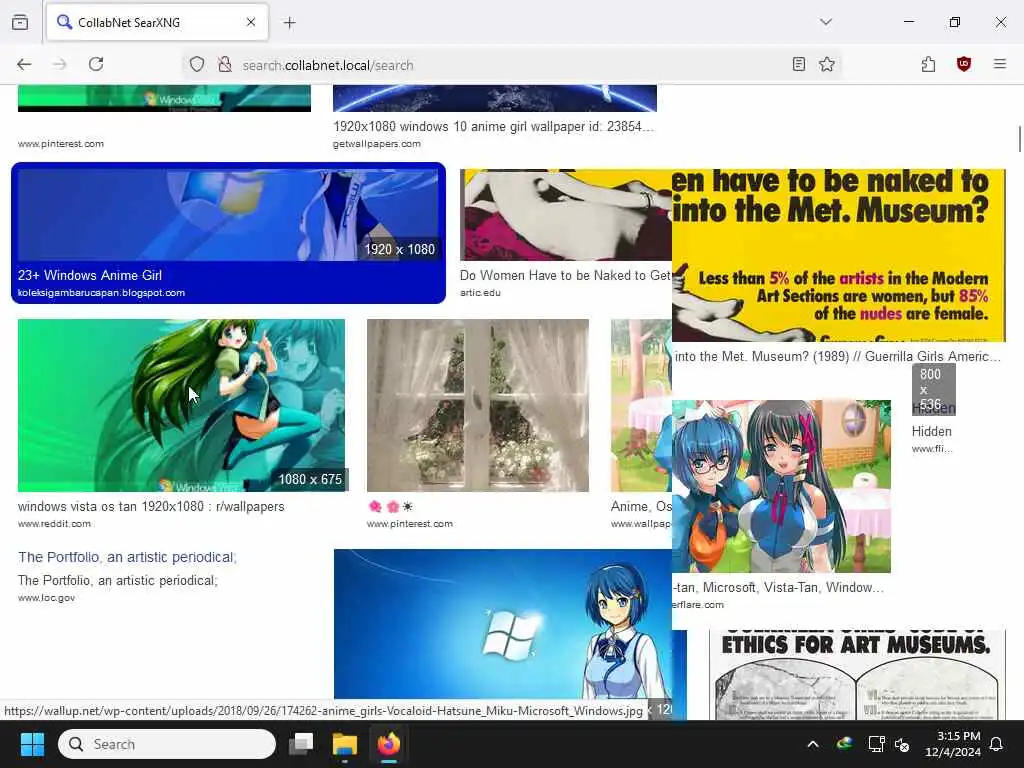1024x768 pixels.
Task: Click the colorful system tray app icon
Action: coord(844,744)
